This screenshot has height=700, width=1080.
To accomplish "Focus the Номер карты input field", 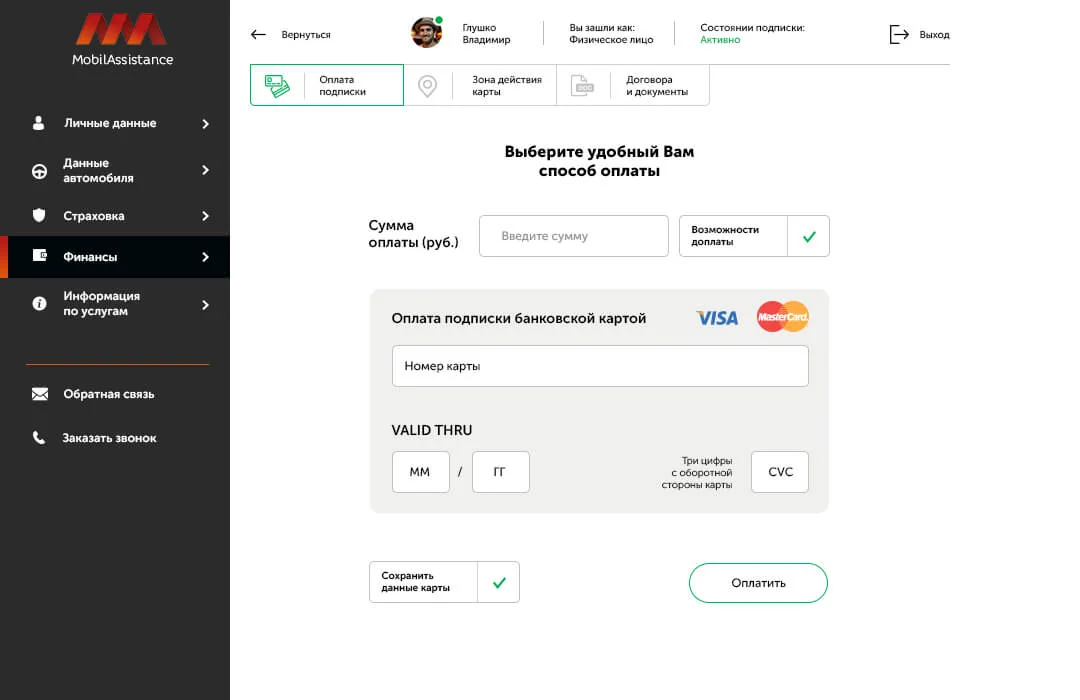I will click(x=600, y=366).
